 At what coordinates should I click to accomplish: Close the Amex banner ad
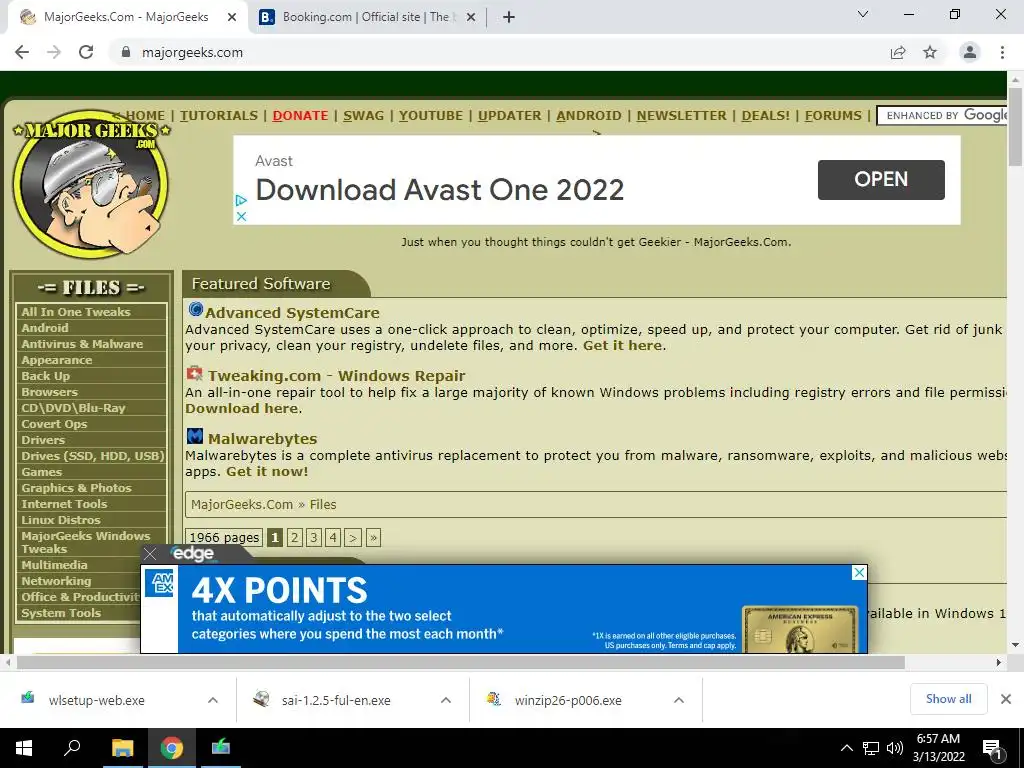pyautogui.click(x=859, y=573)
